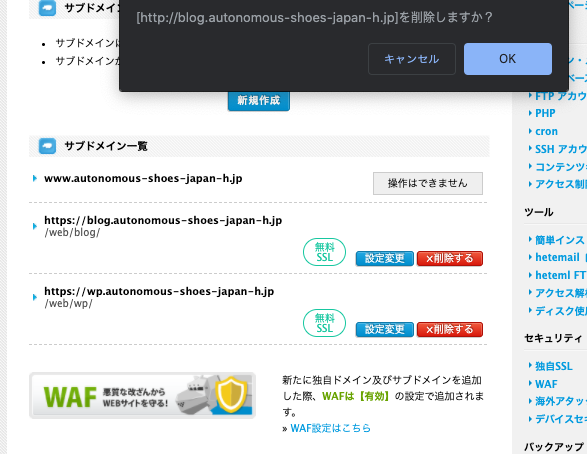Click the https://blog.autonomous-shoes-japan-h.jp text
This screenshot has height=454, width=587.
[x=163, y=220]
